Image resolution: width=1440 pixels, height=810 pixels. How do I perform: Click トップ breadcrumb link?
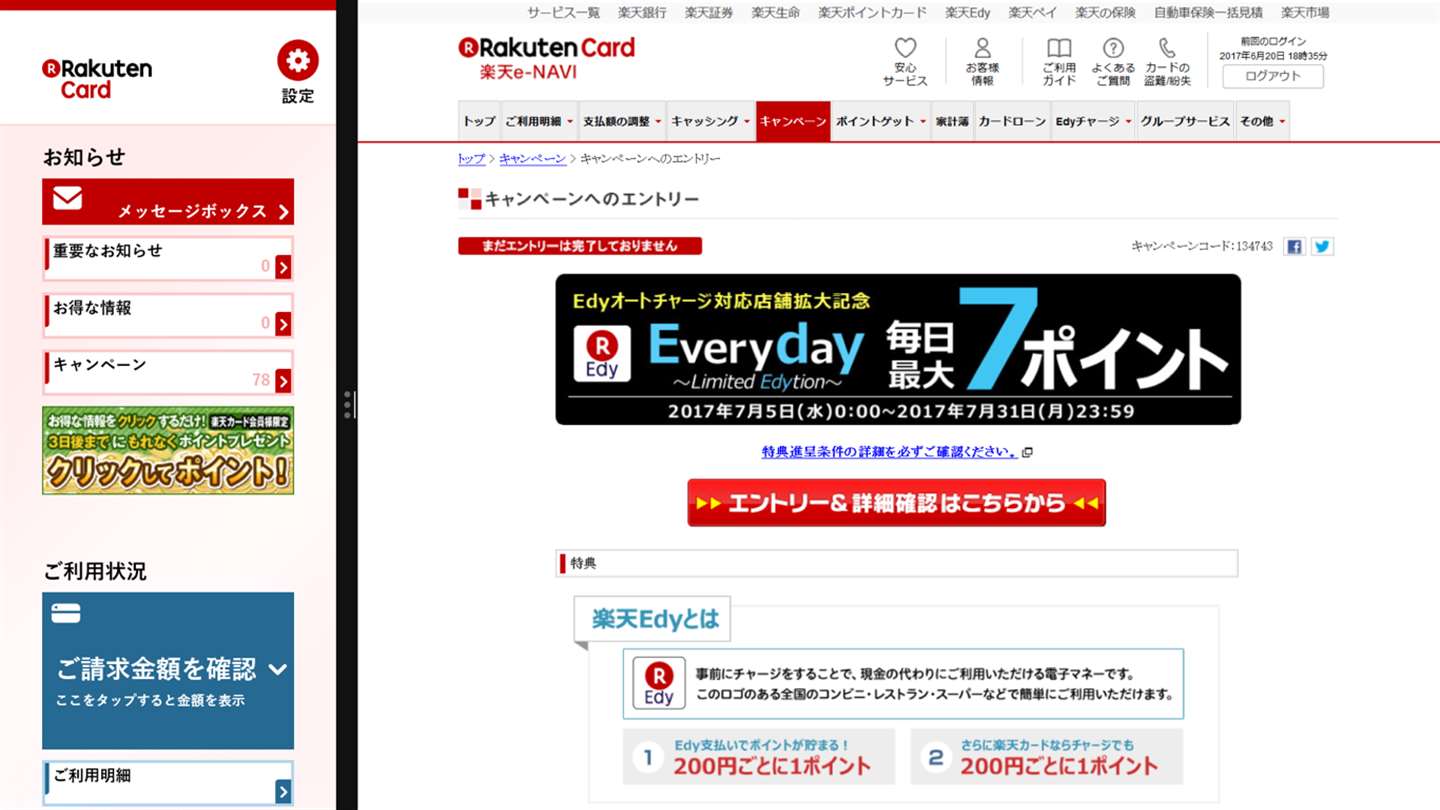[471, 159]
